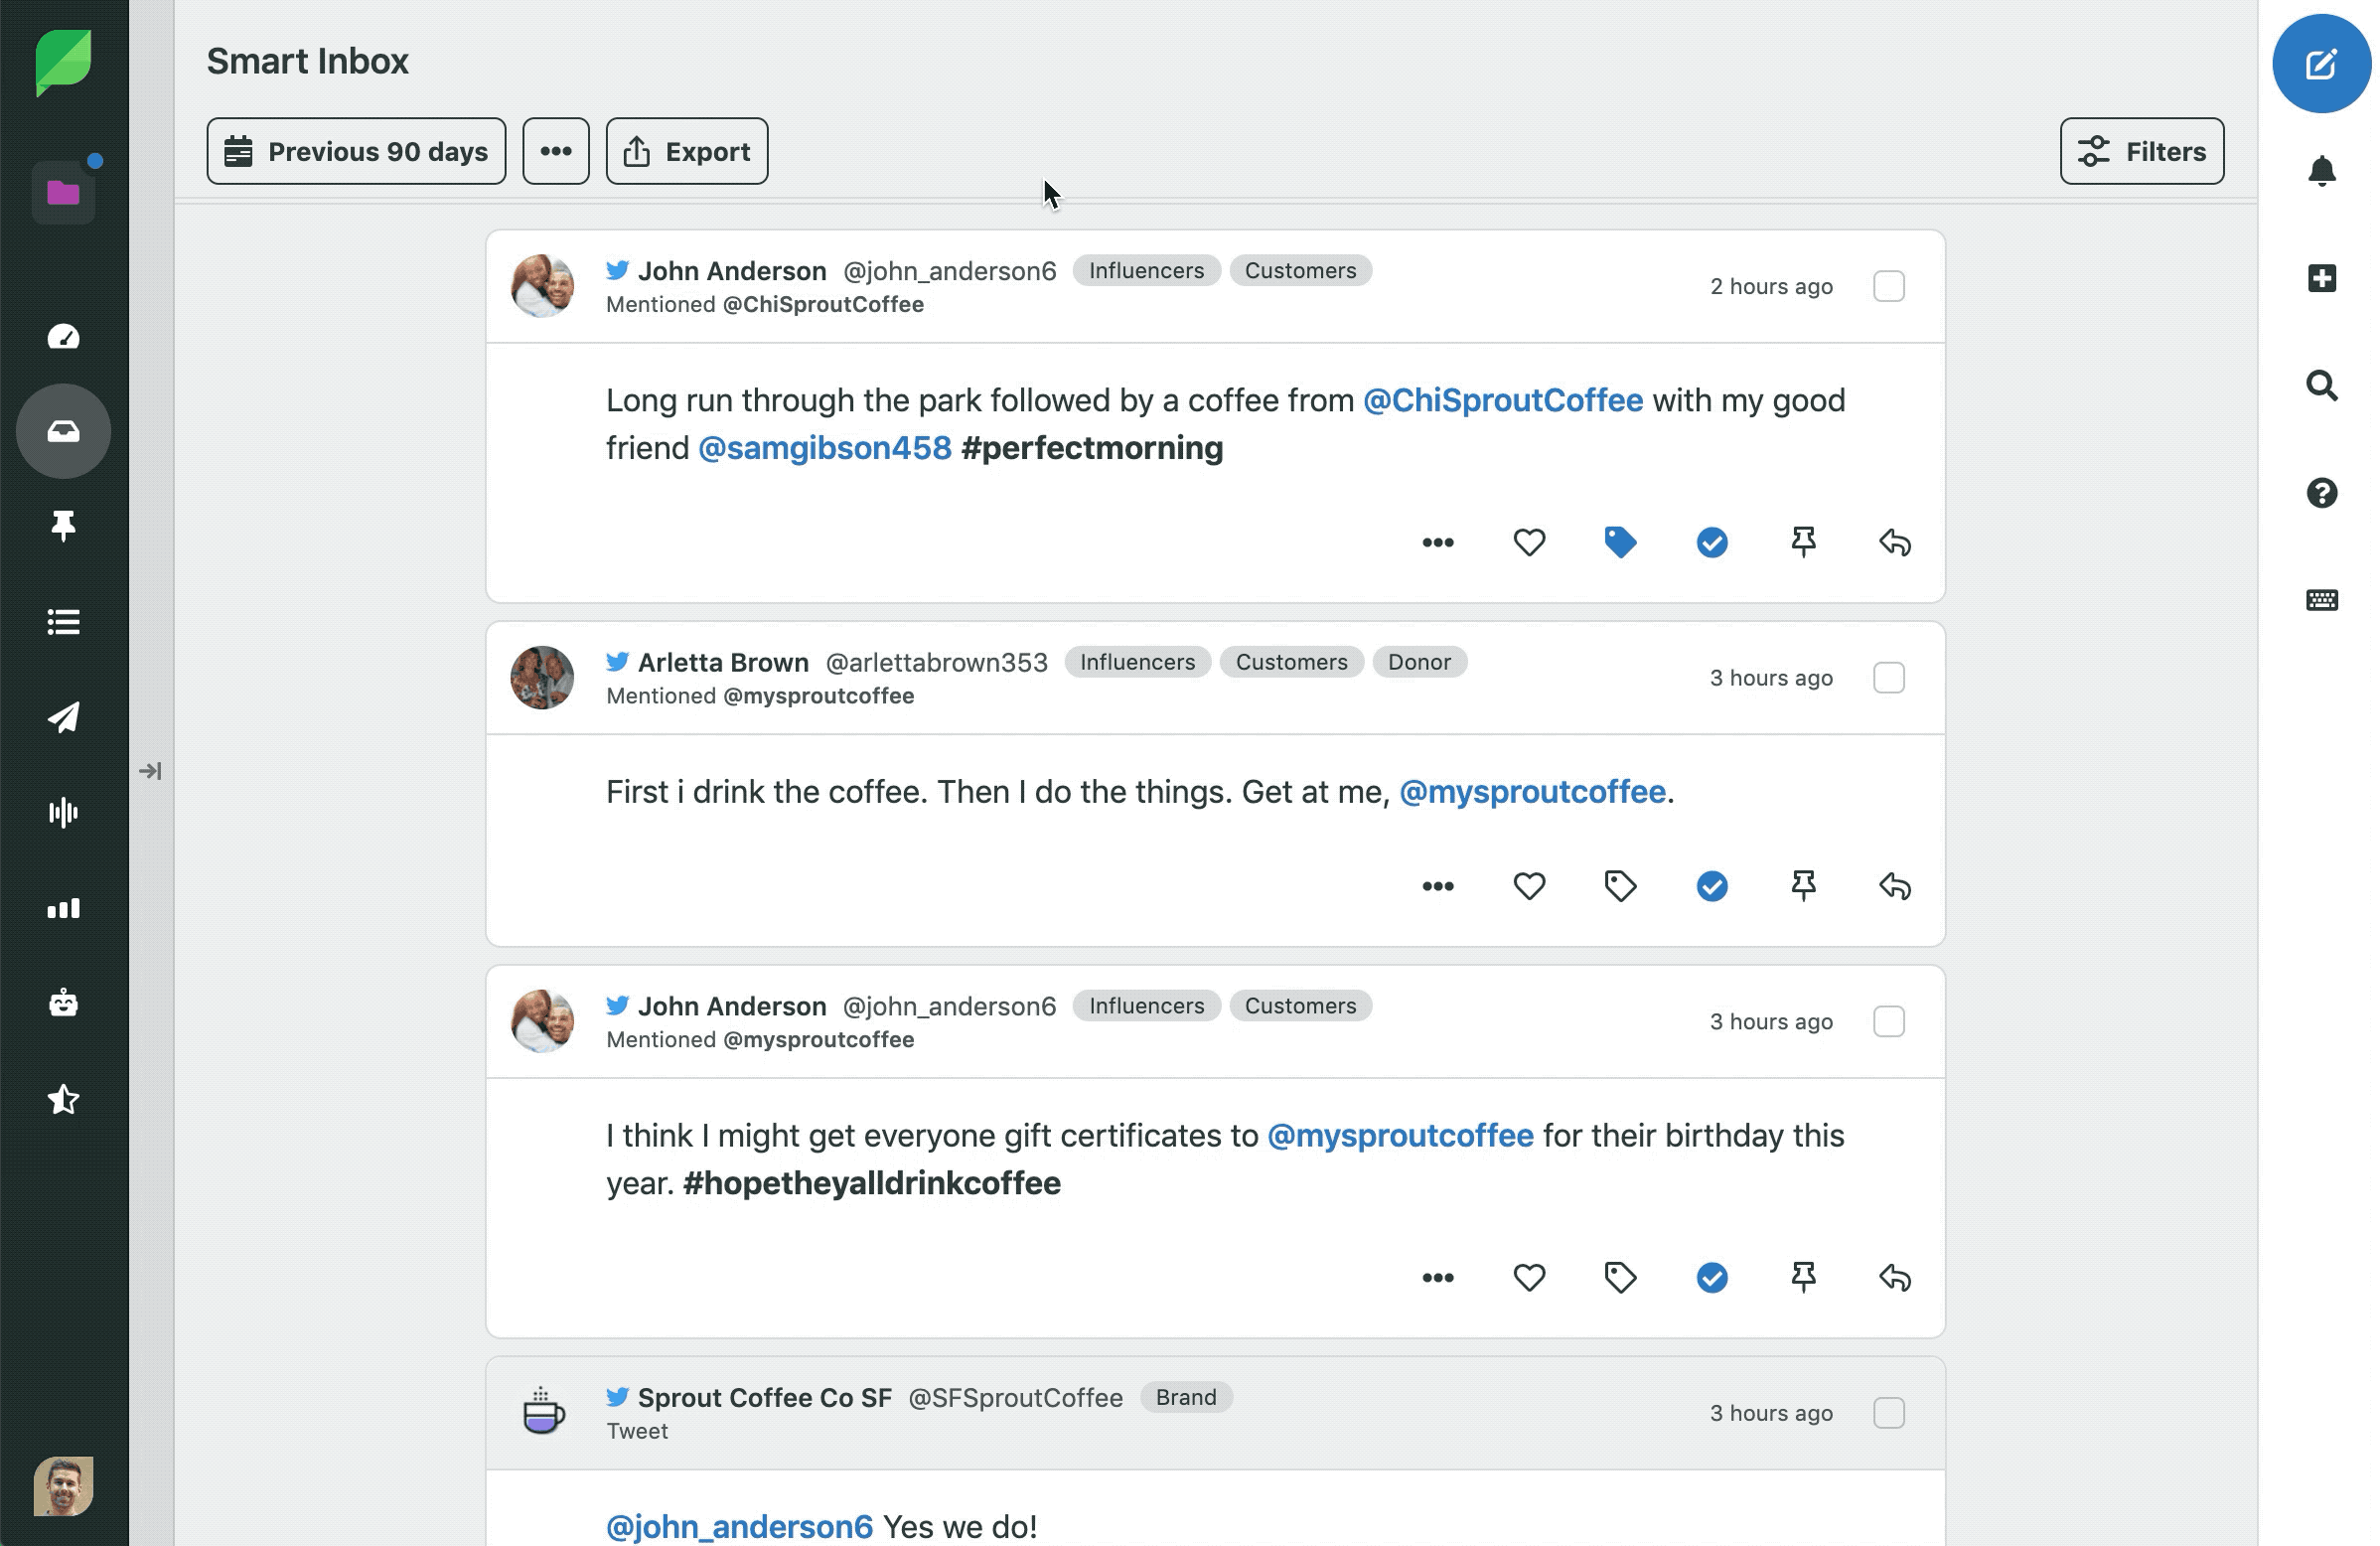Expand the collapsed sidebar arrow
The image size is (2380, 1546).
150,771
